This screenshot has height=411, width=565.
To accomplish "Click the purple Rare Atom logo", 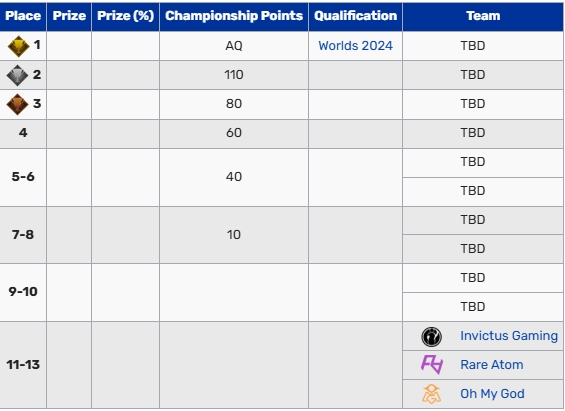I will point(432,365).
